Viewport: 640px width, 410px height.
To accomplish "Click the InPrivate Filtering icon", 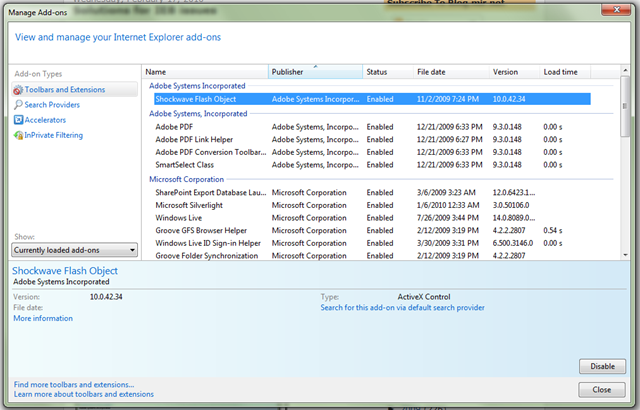I will pos(18,135).
